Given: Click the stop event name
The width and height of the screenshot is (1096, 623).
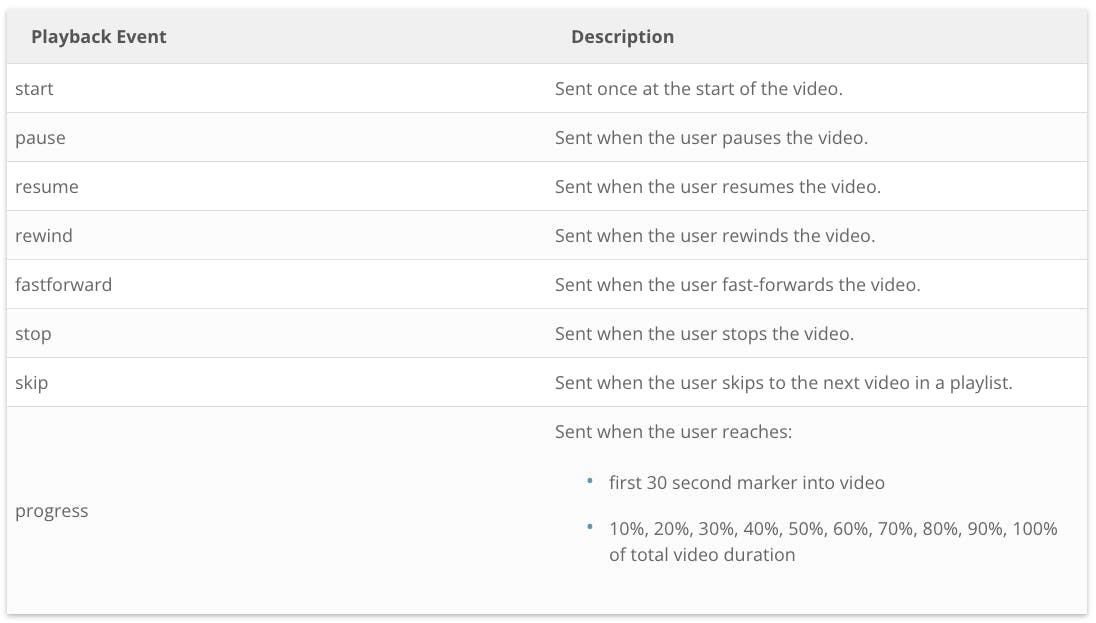Looking at the screenshot, I should [33, 334].
